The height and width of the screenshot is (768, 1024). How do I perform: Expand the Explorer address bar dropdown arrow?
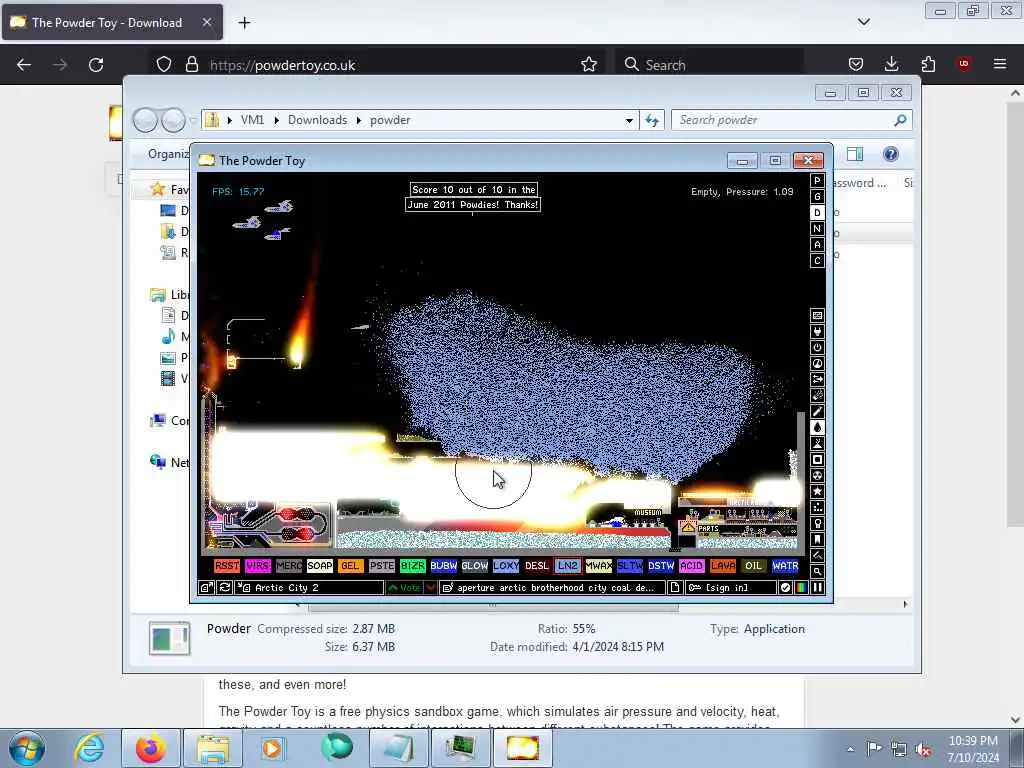coord(629,120)
